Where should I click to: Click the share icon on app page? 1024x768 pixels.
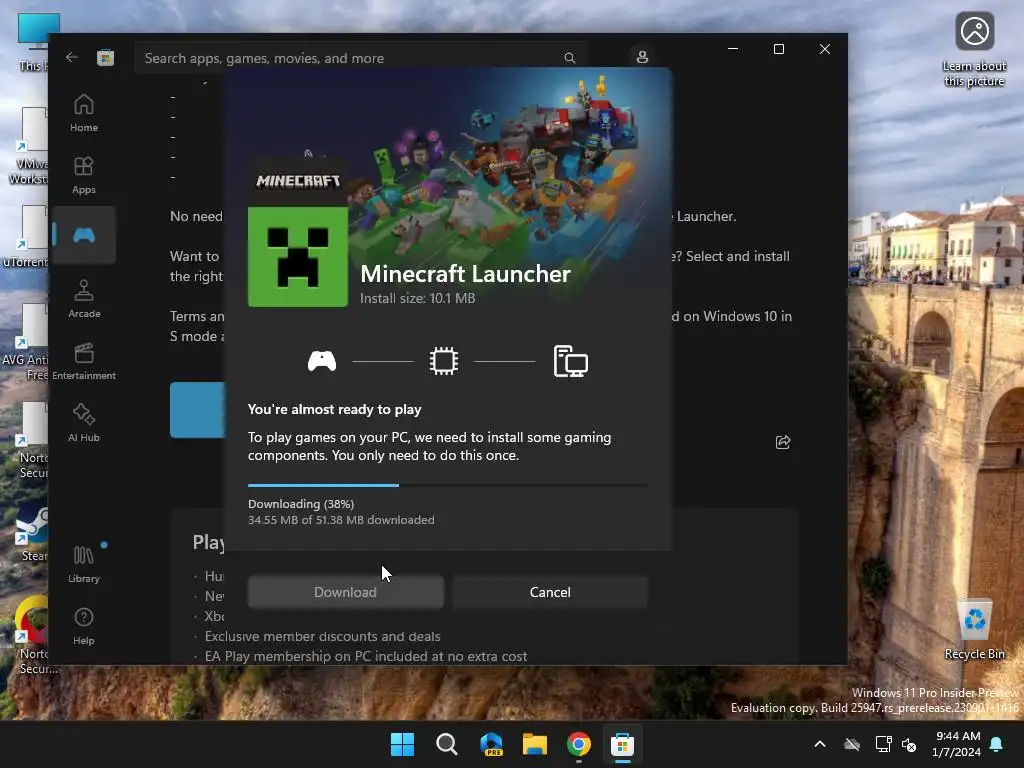click(782, 442)
